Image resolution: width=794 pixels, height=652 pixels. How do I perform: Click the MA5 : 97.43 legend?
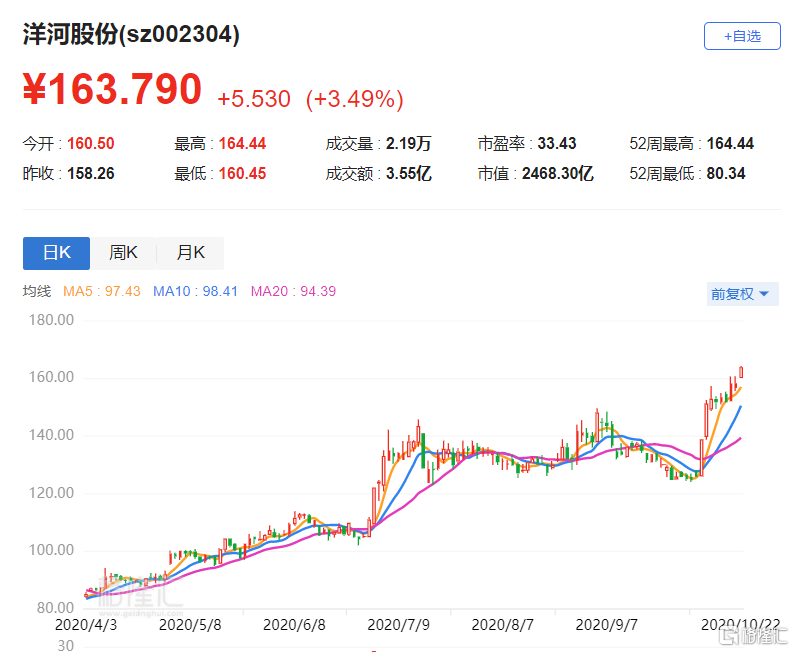click(101, 291)
